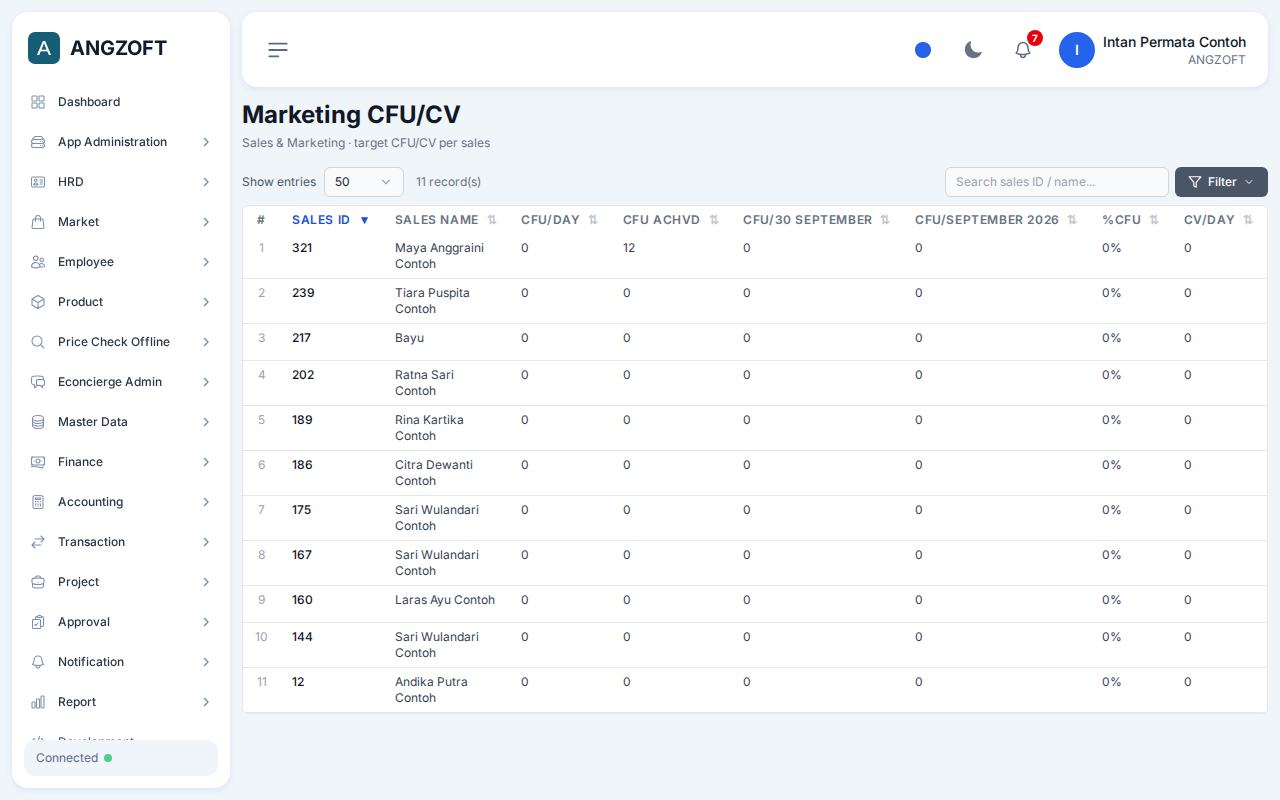Viewport: 1280px width, 800px height.
Task: Expand the Market submenu chevron
Action: (206, 222)
